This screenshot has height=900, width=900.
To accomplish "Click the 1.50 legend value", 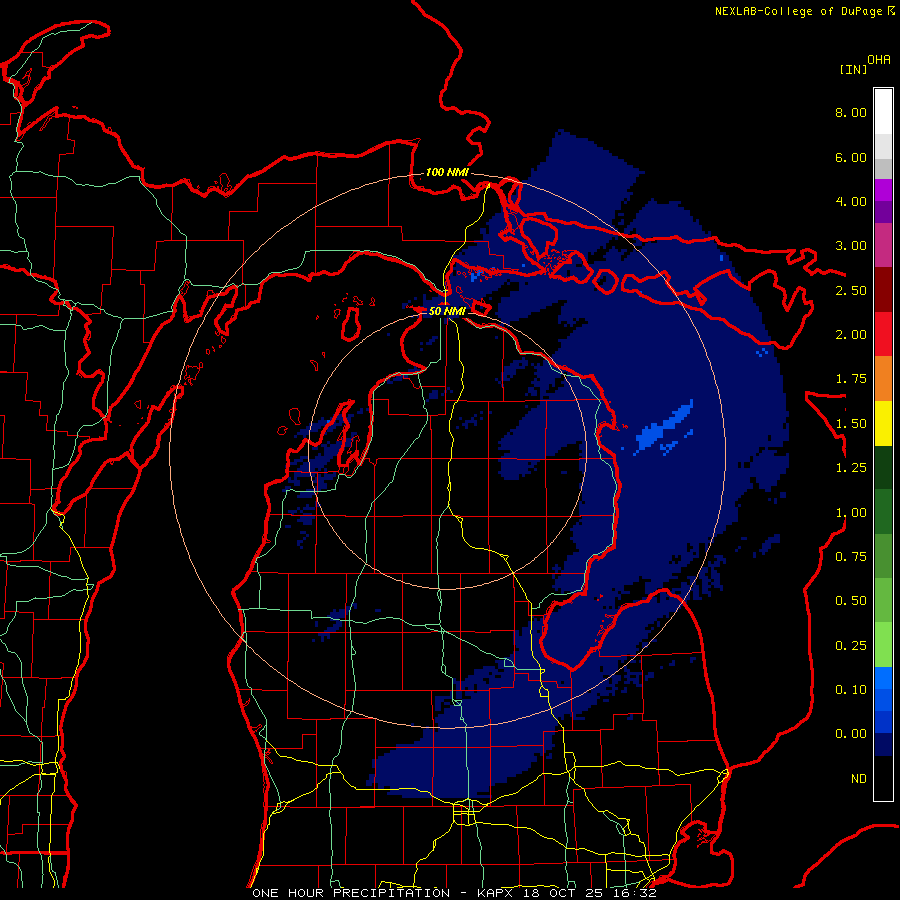I will pos(851,424).
